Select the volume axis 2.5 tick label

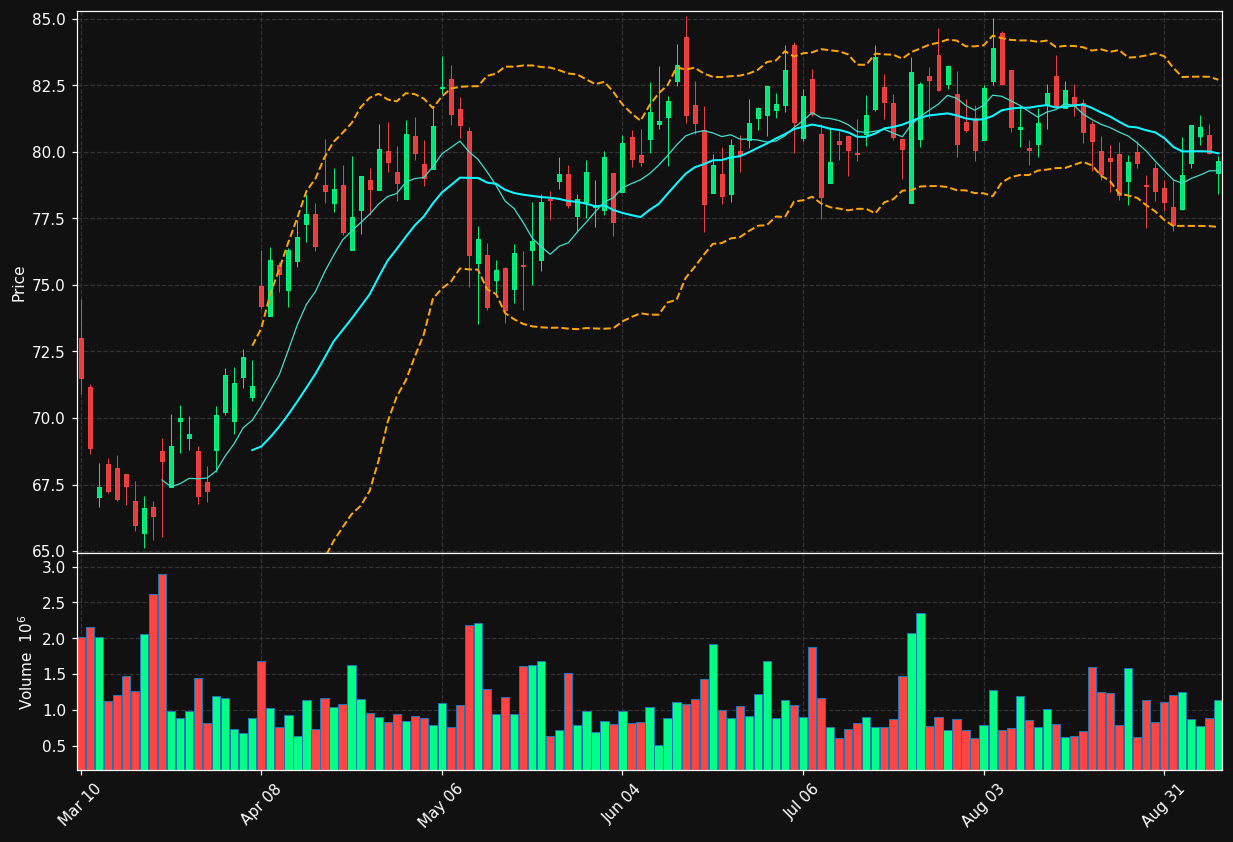click(x=55, y=603)
